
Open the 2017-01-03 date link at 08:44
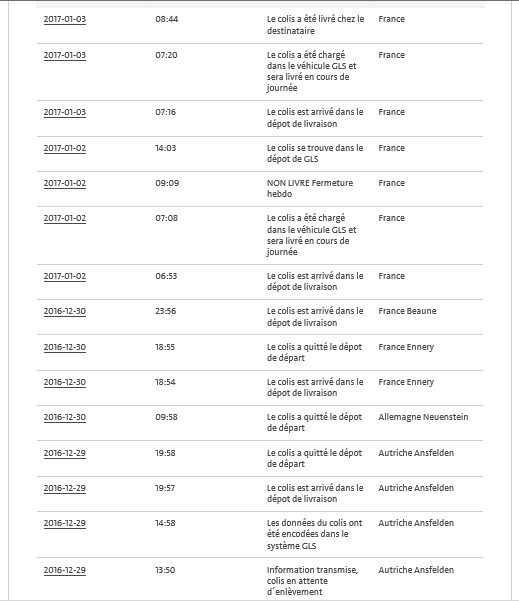pos(65,19)
